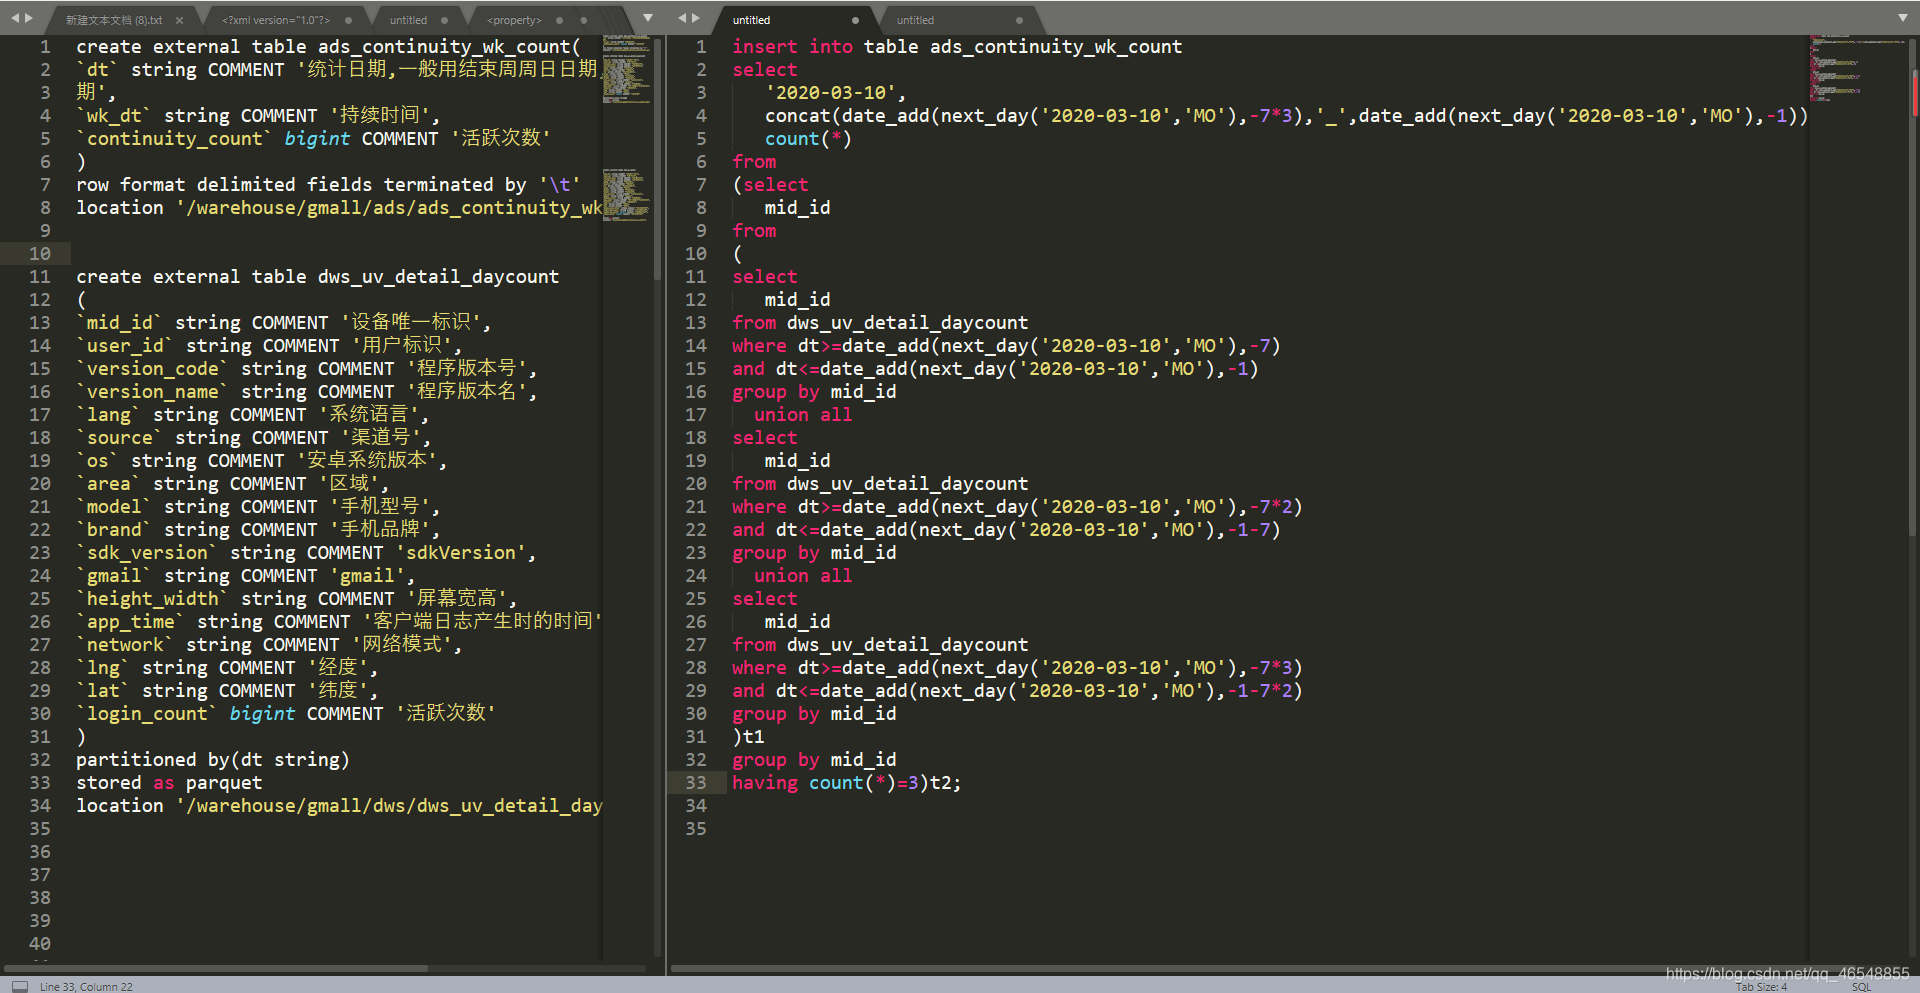
Task: Switch to the second untitled tab in right pane
Action: coord(915,20)
